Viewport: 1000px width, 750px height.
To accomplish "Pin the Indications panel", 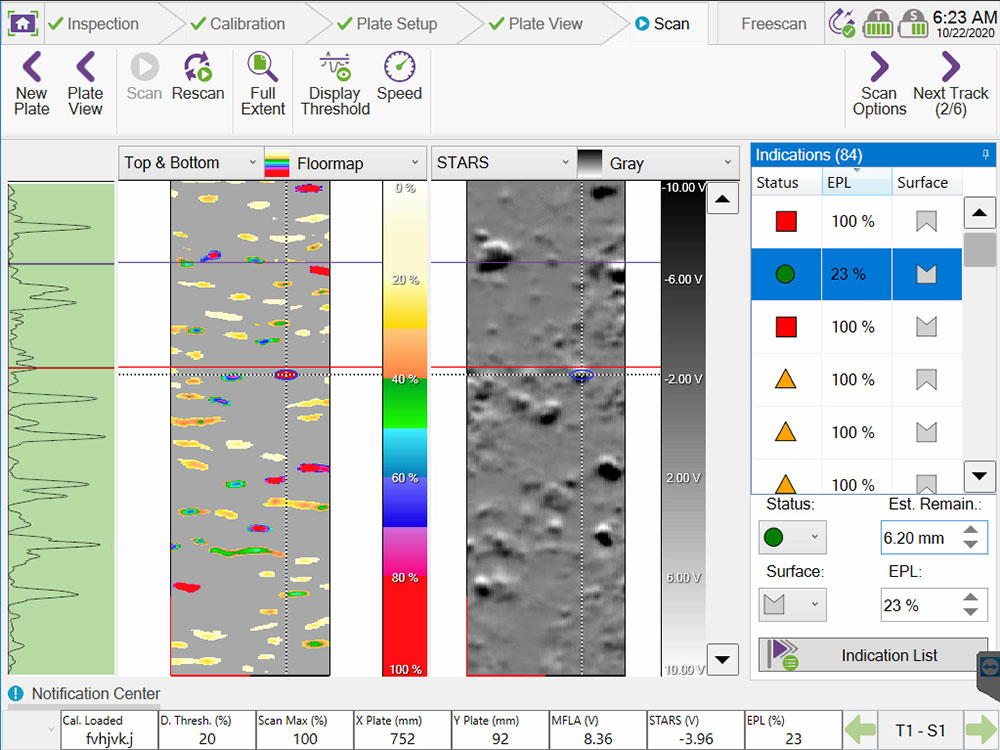I will (984, 155).
